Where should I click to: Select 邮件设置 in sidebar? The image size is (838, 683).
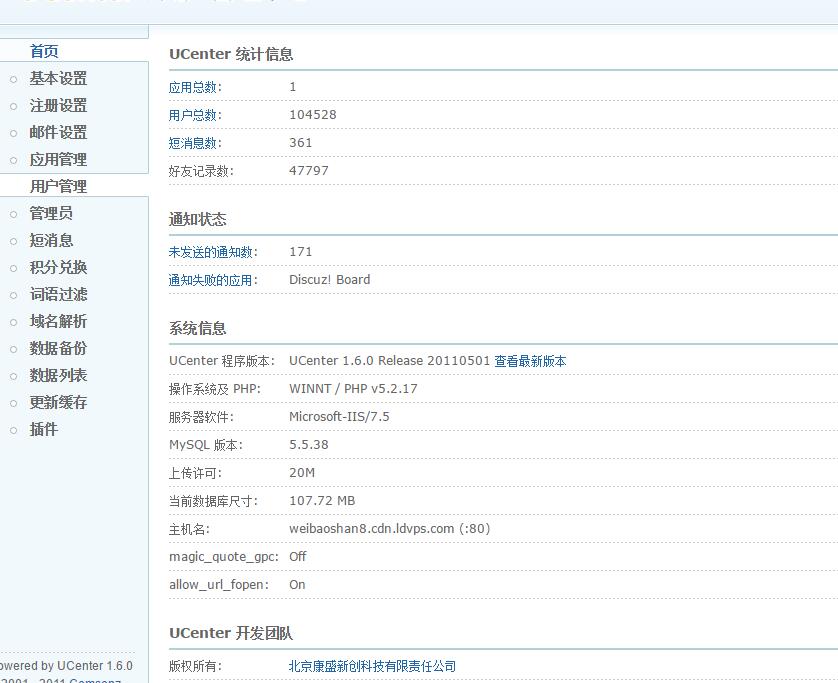coord(58,133)
